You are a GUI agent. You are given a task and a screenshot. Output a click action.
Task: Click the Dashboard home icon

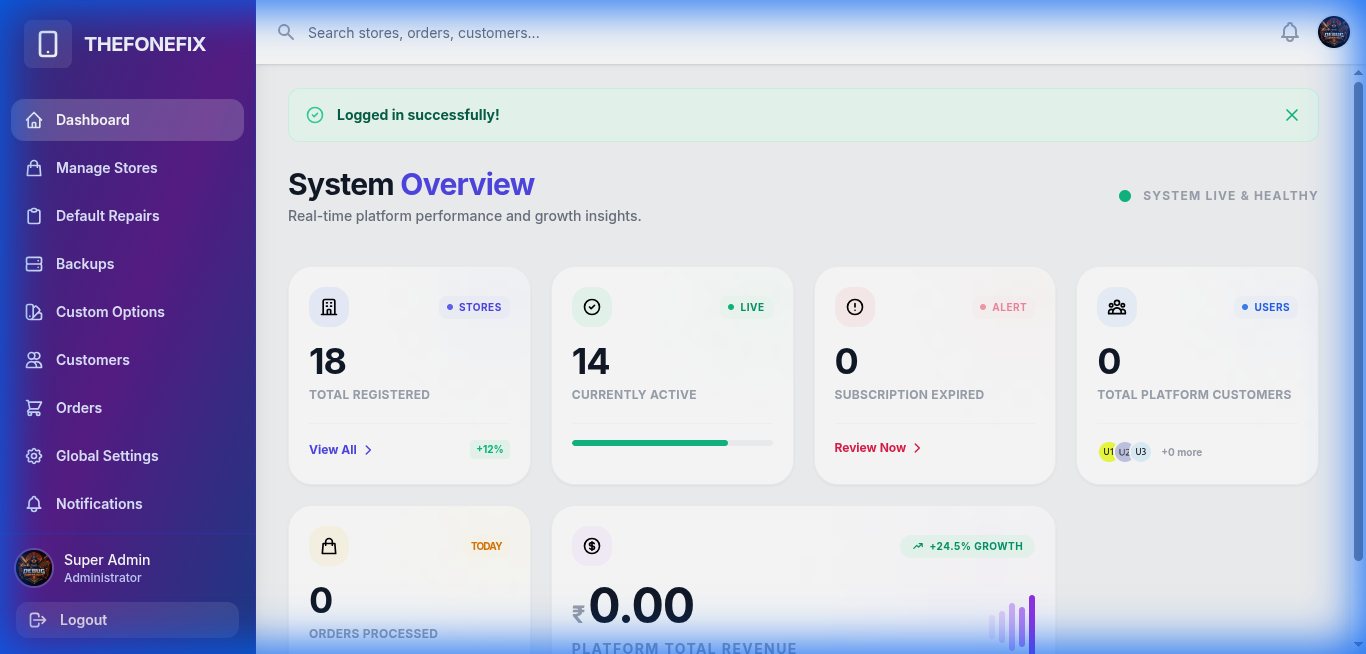(34, 120)
